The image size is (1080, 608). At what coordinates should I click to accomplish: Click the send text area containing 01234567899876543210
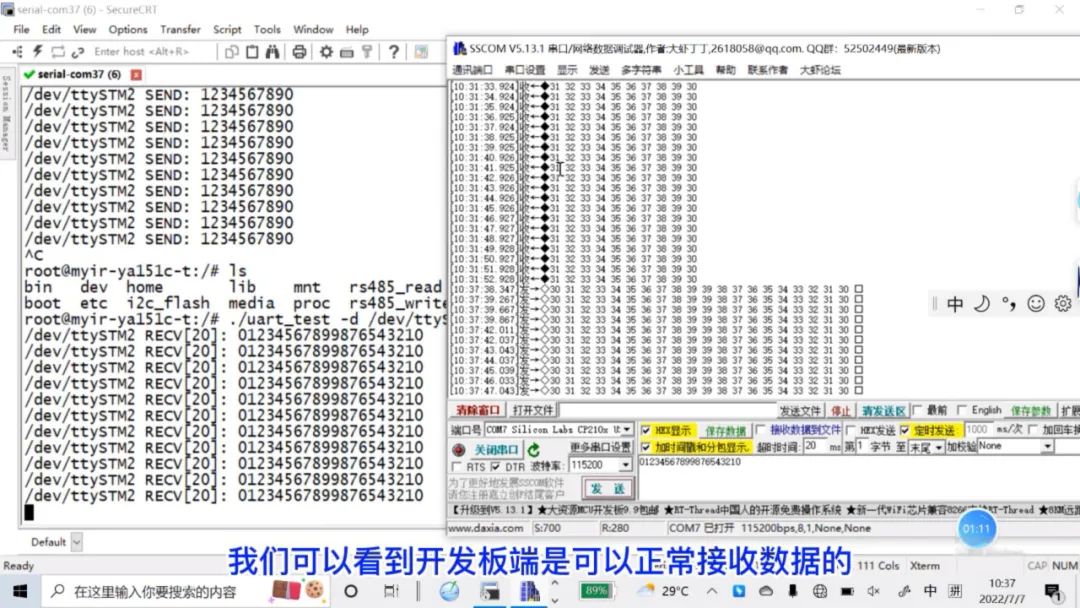tap(859, 477)
